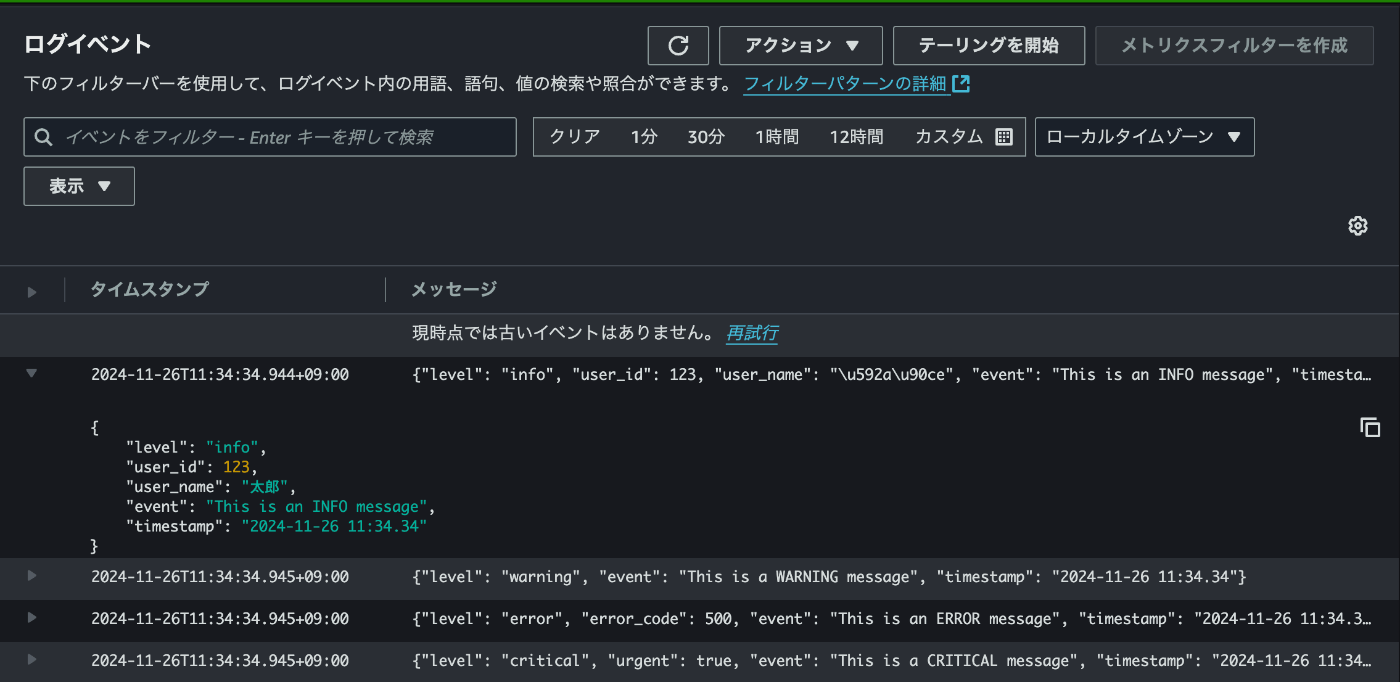Select the 12時間 time range
This screenshot has width=1400, height=682.
[856, 137]
